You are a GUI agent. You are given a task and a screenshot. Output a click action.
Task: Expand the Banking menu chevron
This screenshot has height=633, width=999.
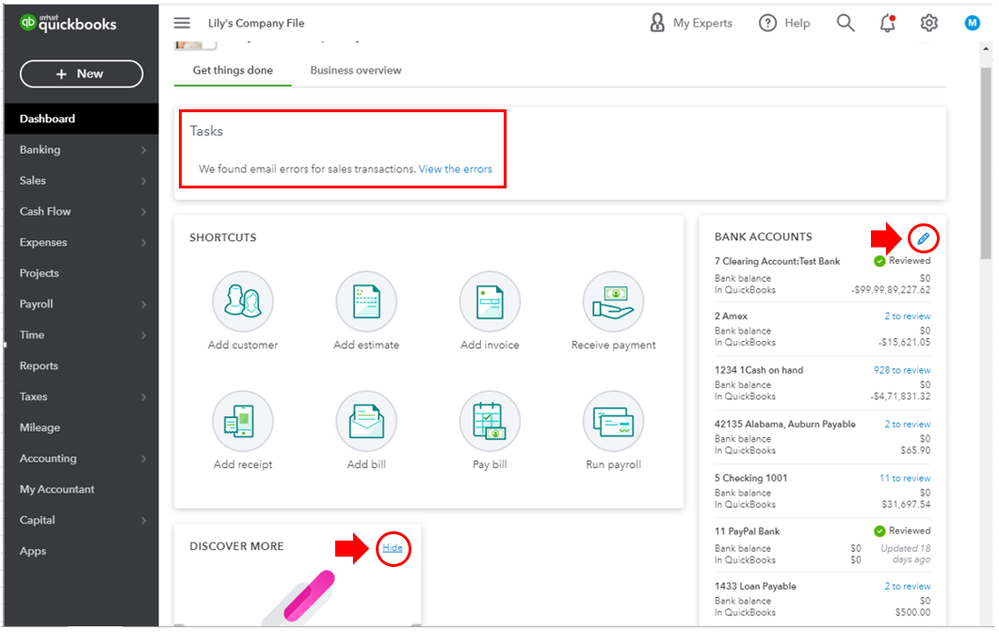point(144,150)
